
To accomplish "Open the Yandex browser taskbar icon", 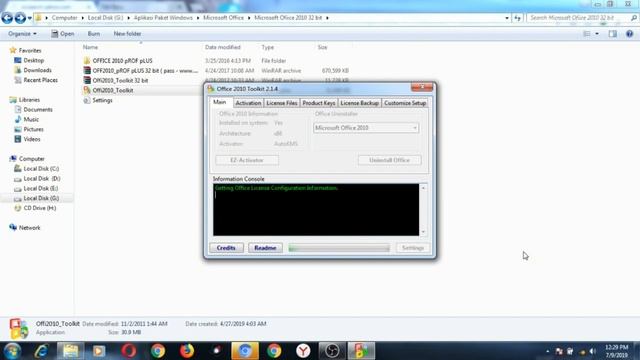I will [x=303, y=351].
